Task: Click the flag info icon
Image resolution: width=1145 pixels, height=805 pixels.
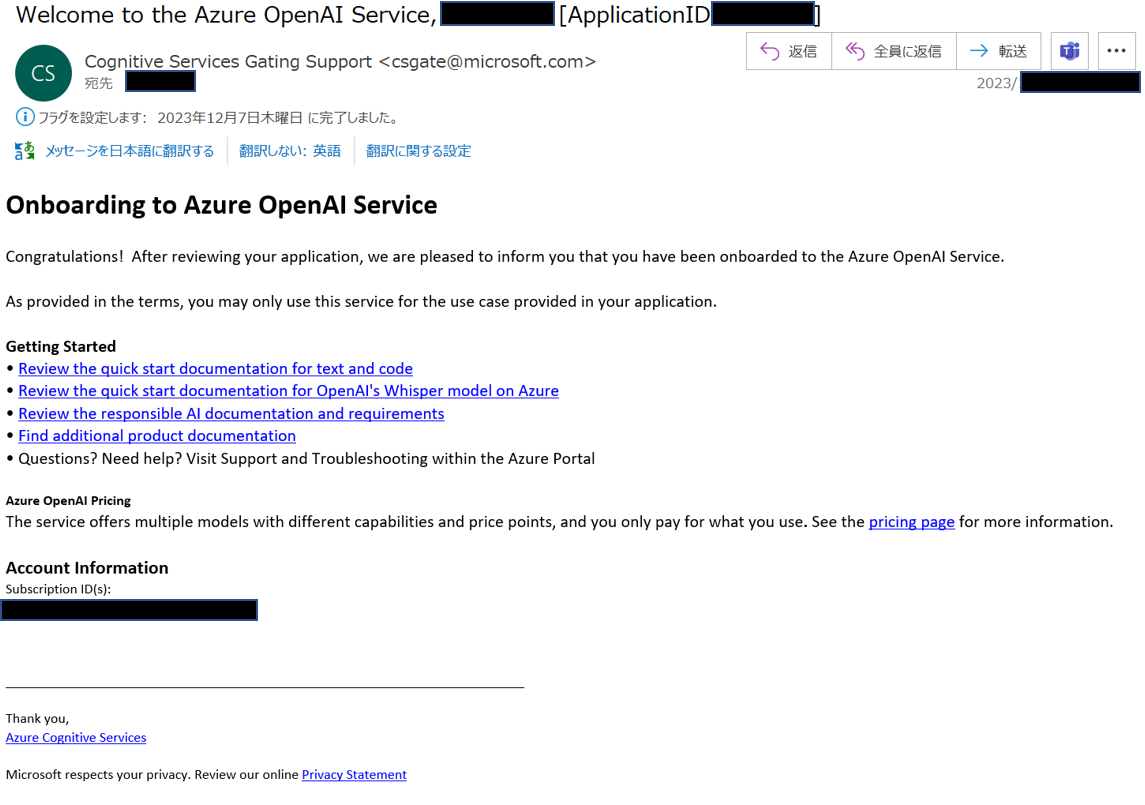Action: [x=25, y=117]
